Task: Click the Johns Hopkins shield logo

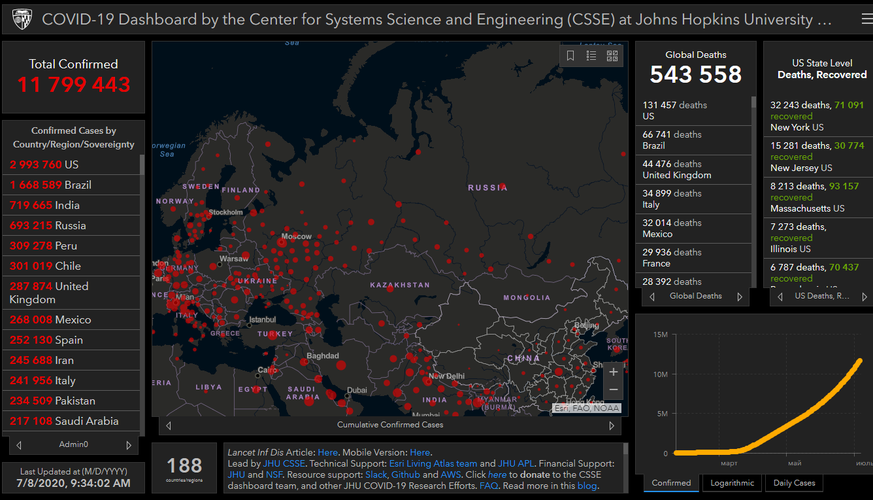Action: point(21,19)
